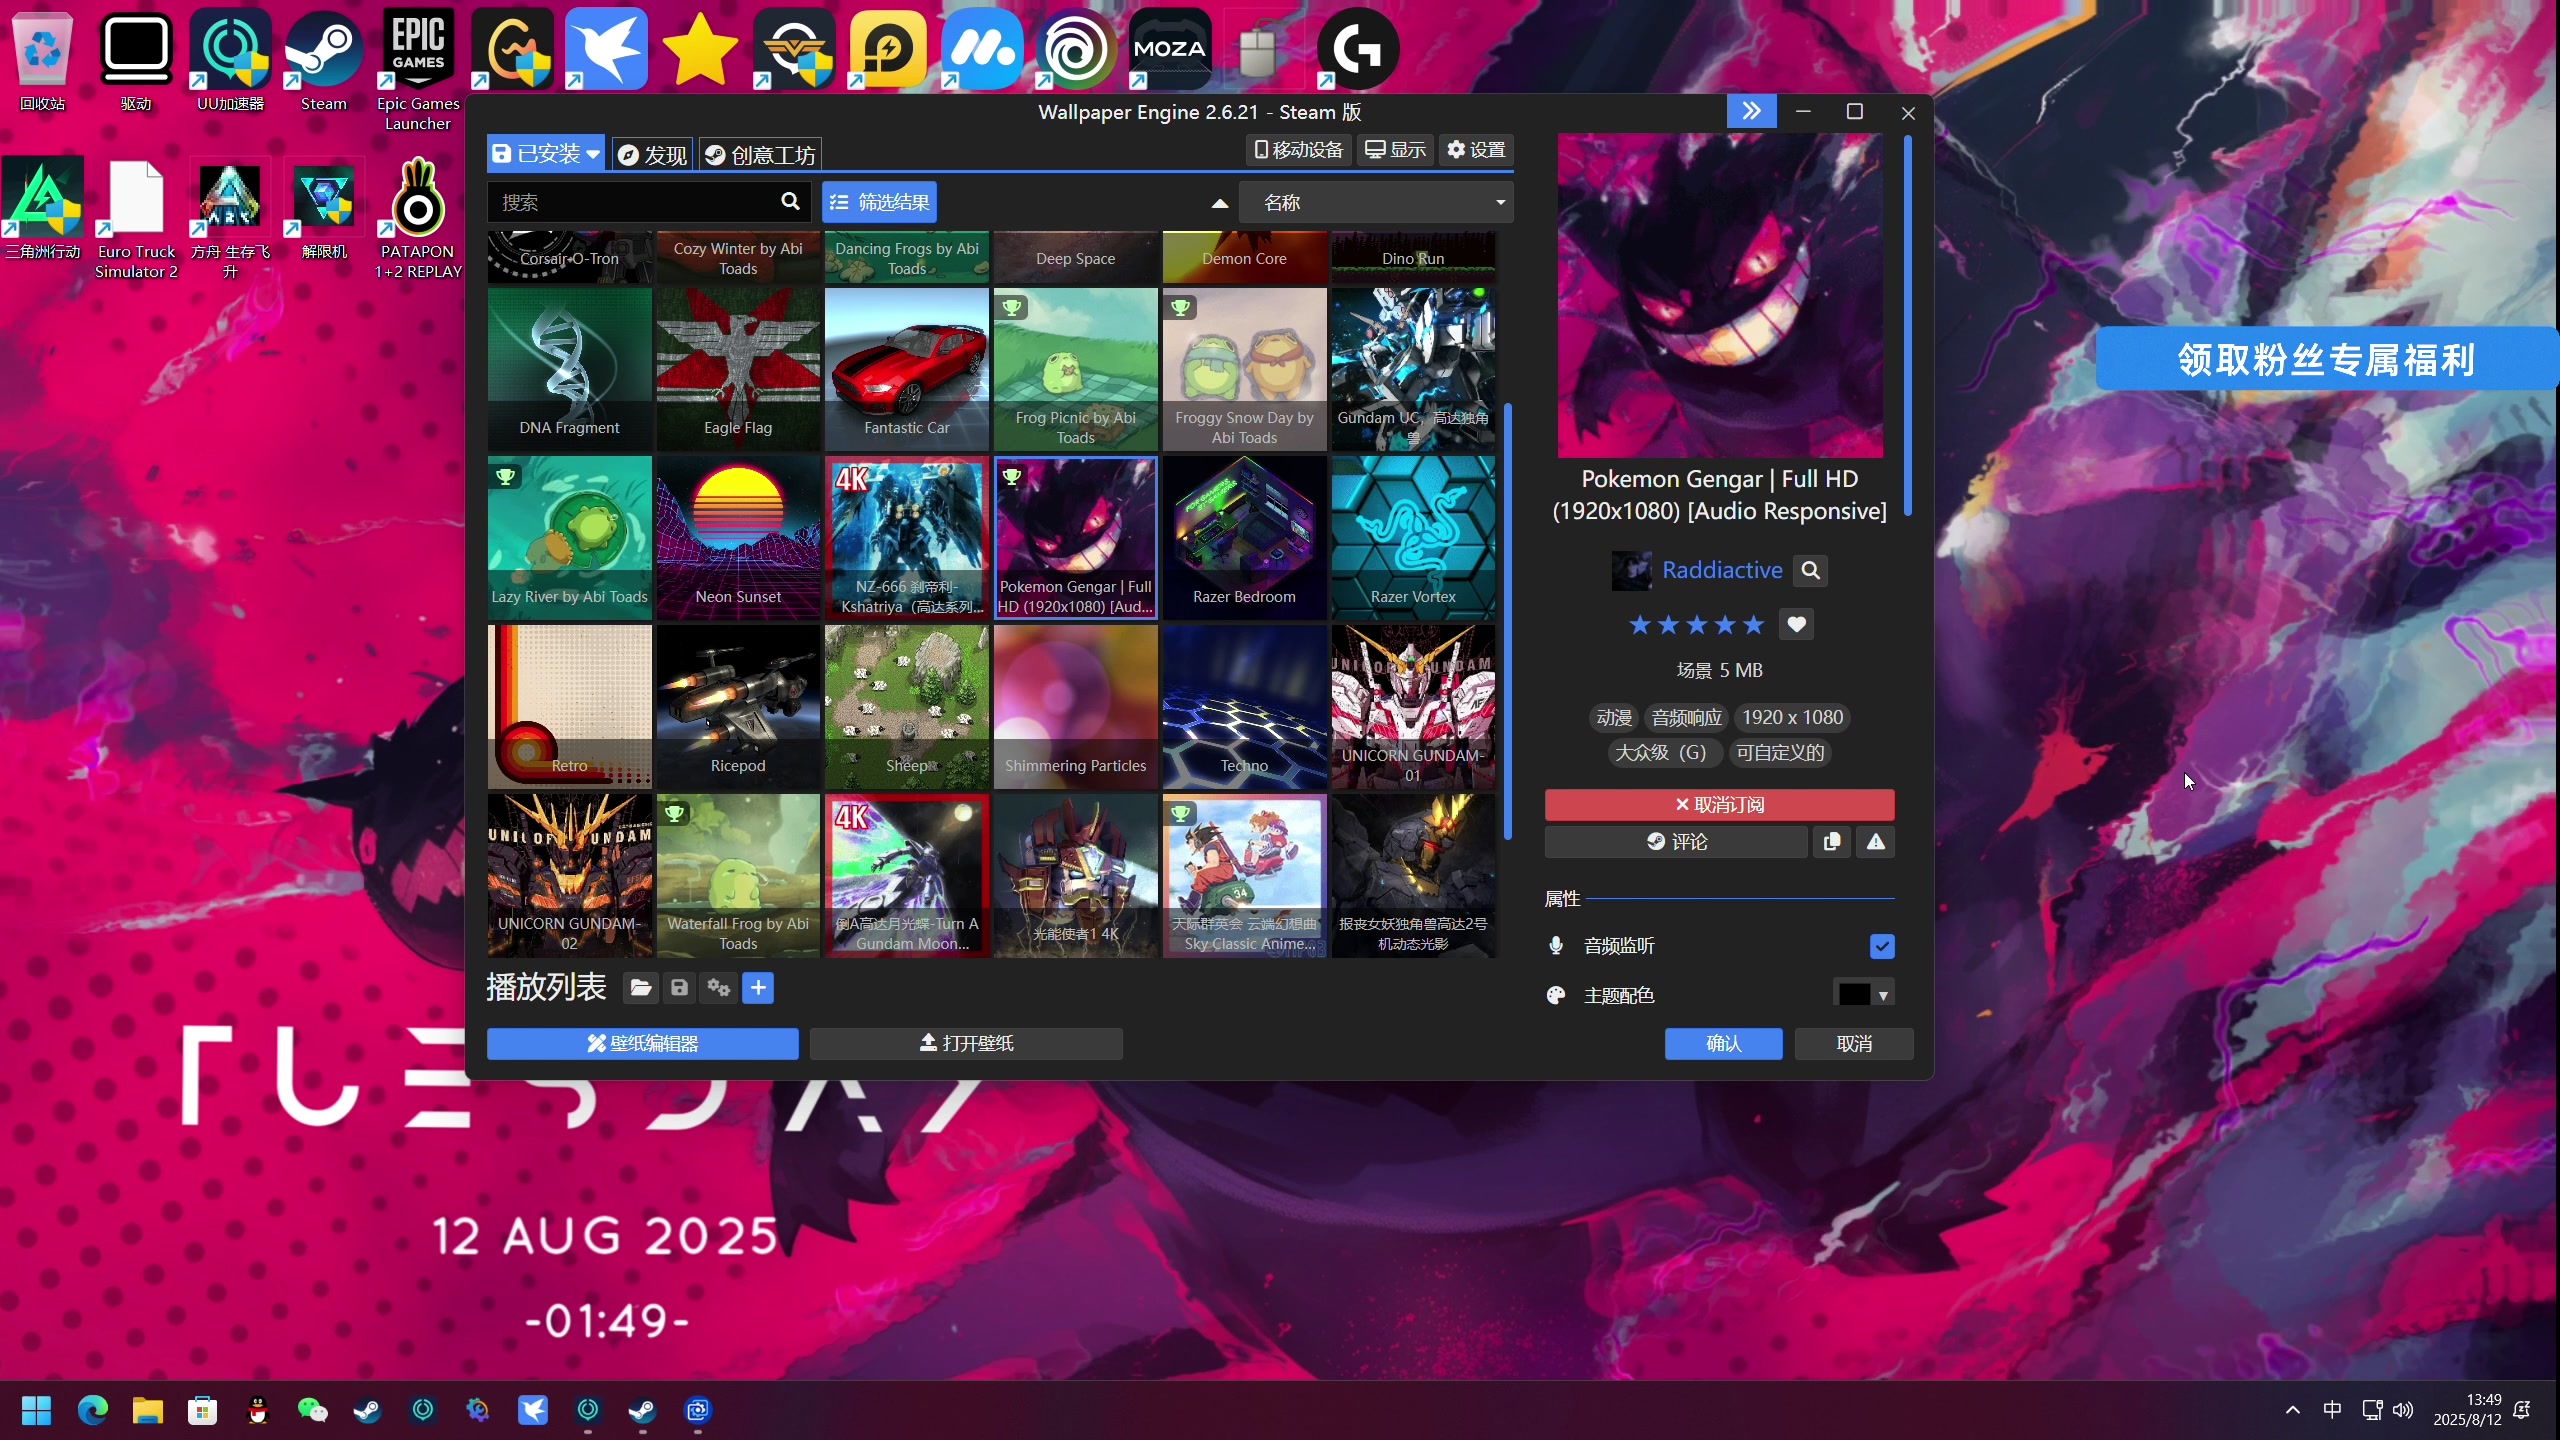This screenshot has height=1440, width=2560.
Task: Click the search magnifier icon in the search box
Action: pyautogui.click(x=790, y=202)
